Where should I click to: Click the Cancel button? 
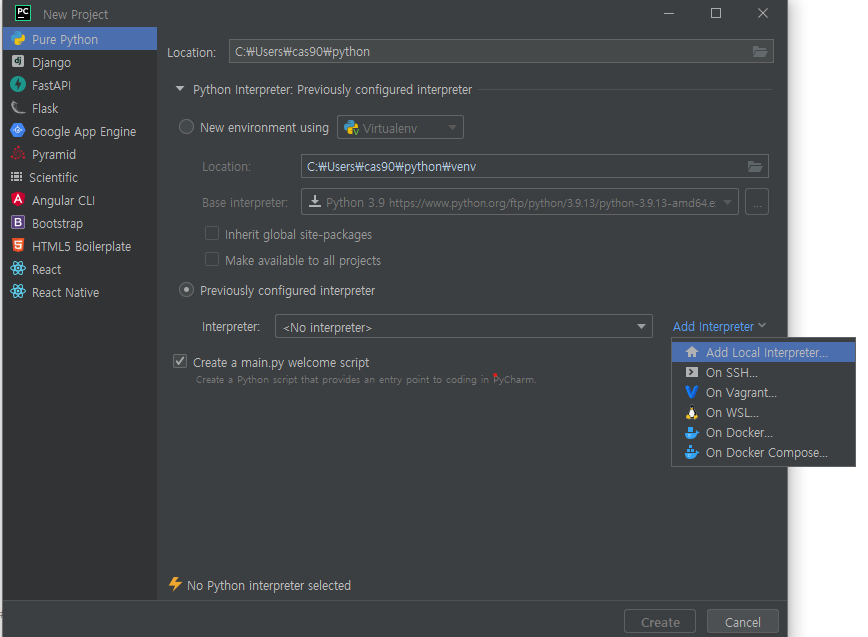coord(742,622)
